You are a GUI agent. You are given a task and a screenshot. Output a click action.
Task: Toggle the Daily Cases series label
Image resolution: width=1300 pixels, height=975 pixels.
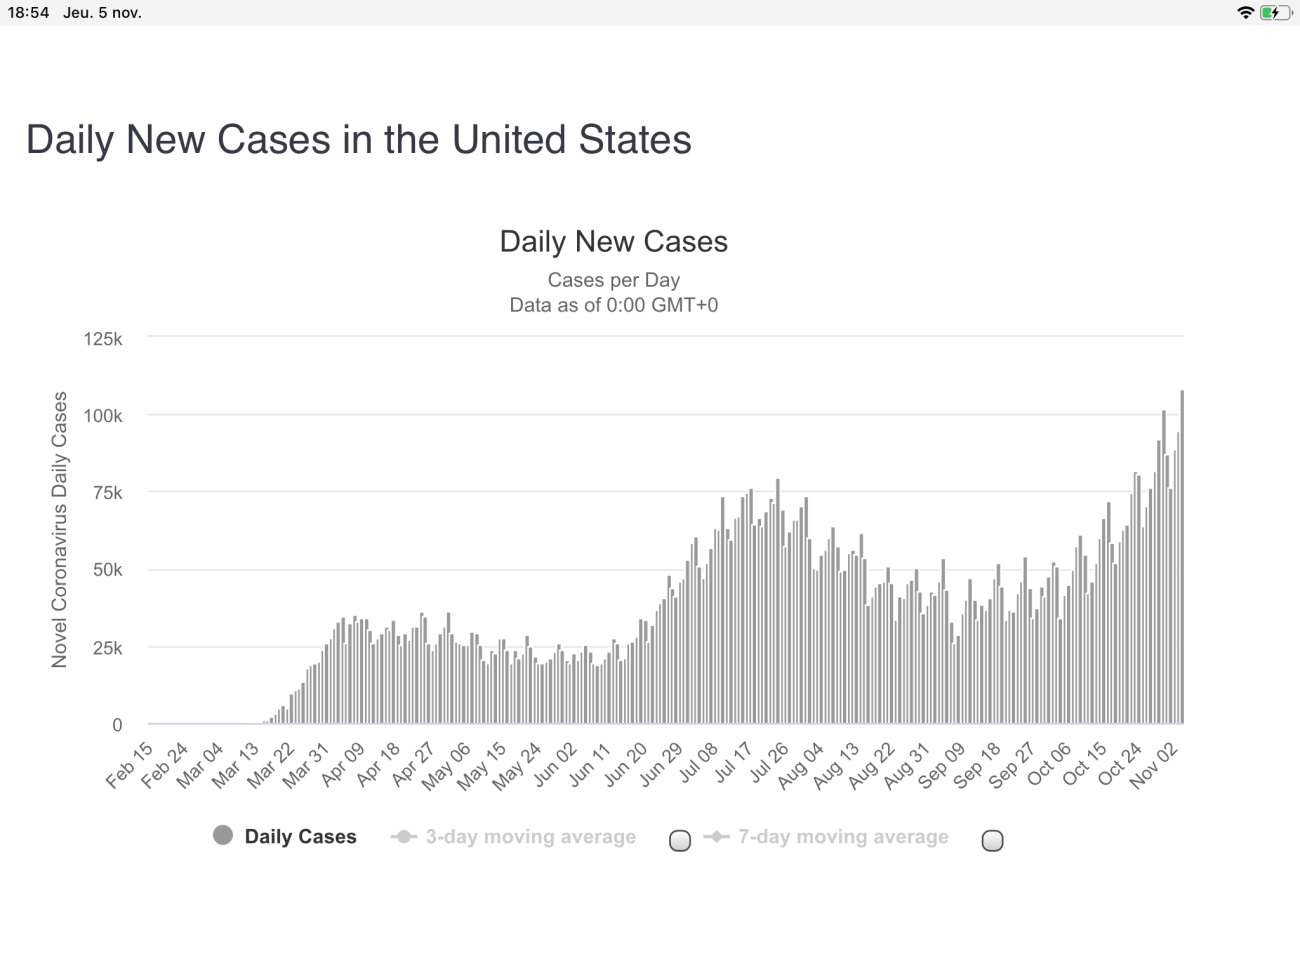(x=300, y=837)
